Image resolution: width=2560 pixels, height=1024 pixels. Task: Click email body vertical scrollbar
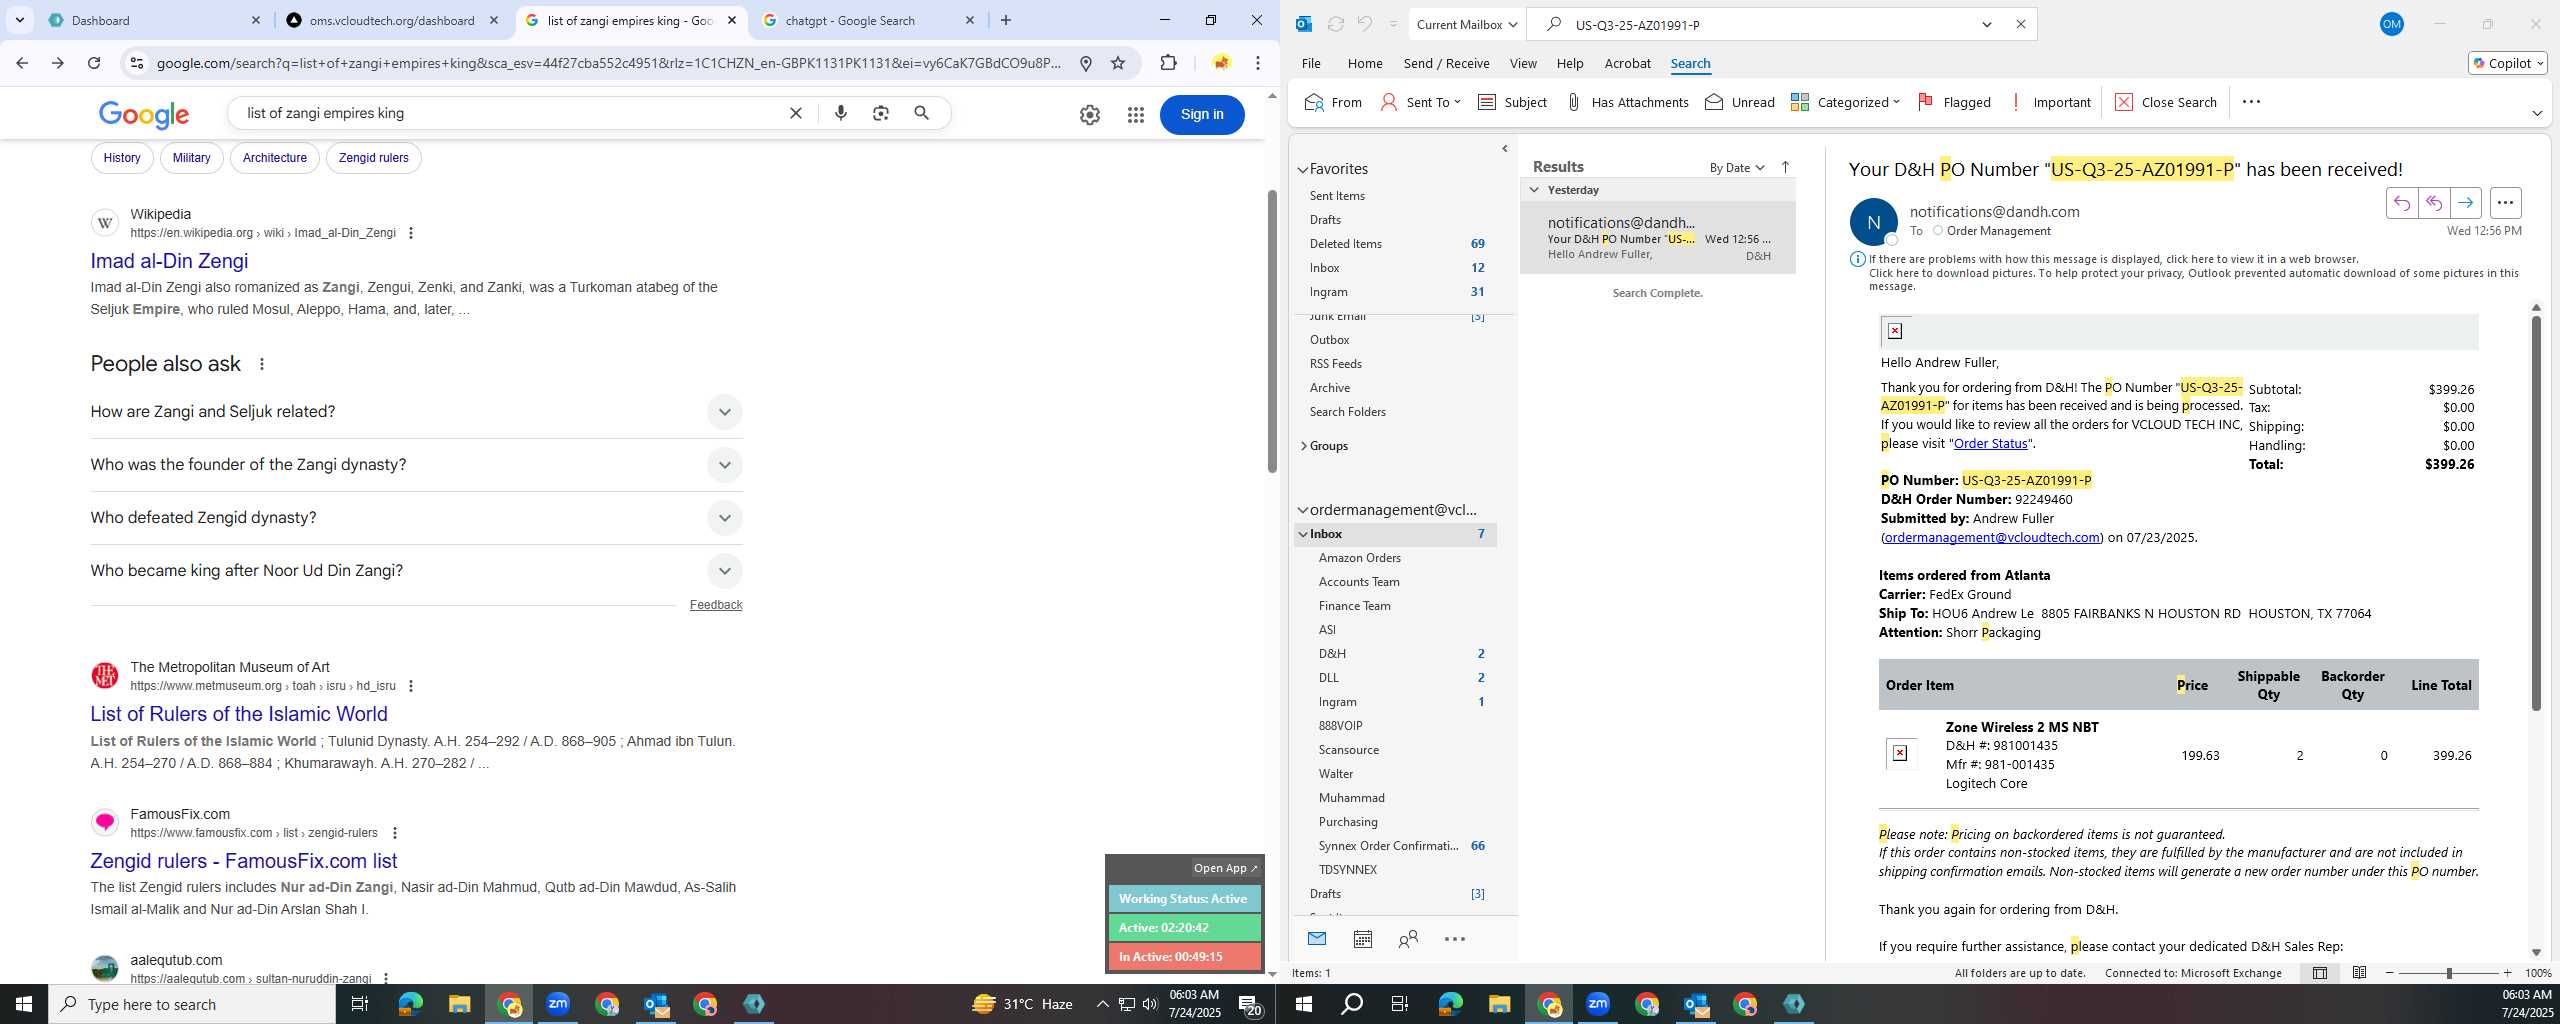tap(2536, 514)
